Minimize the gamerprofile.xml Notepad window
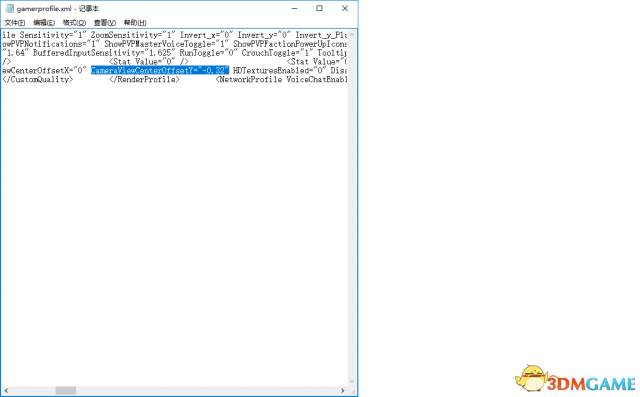The image size is (640, 397). (294, 8)
